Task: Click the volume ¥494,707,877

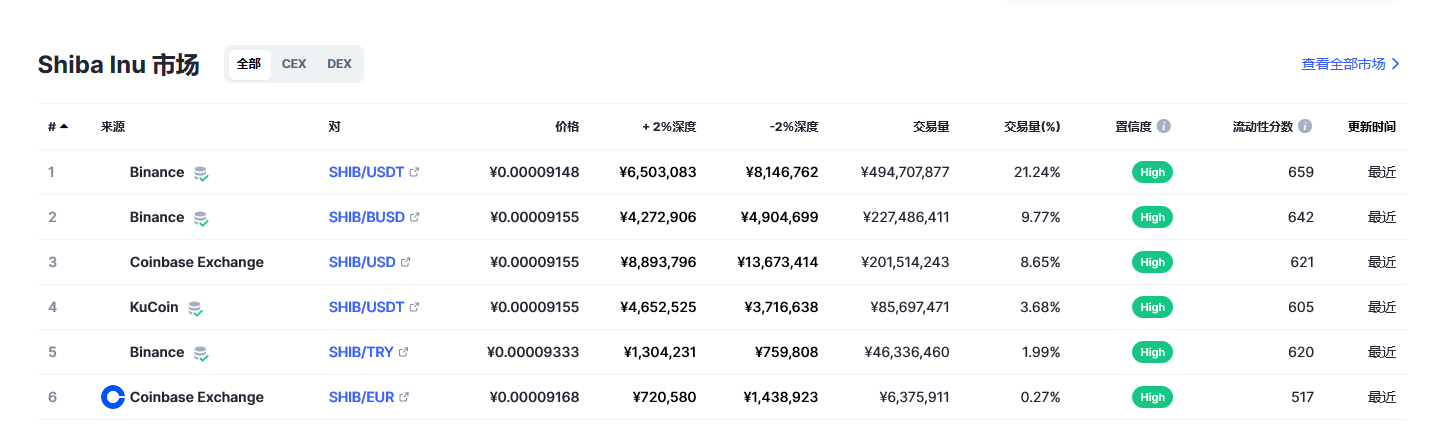Action: coord(905,172)
